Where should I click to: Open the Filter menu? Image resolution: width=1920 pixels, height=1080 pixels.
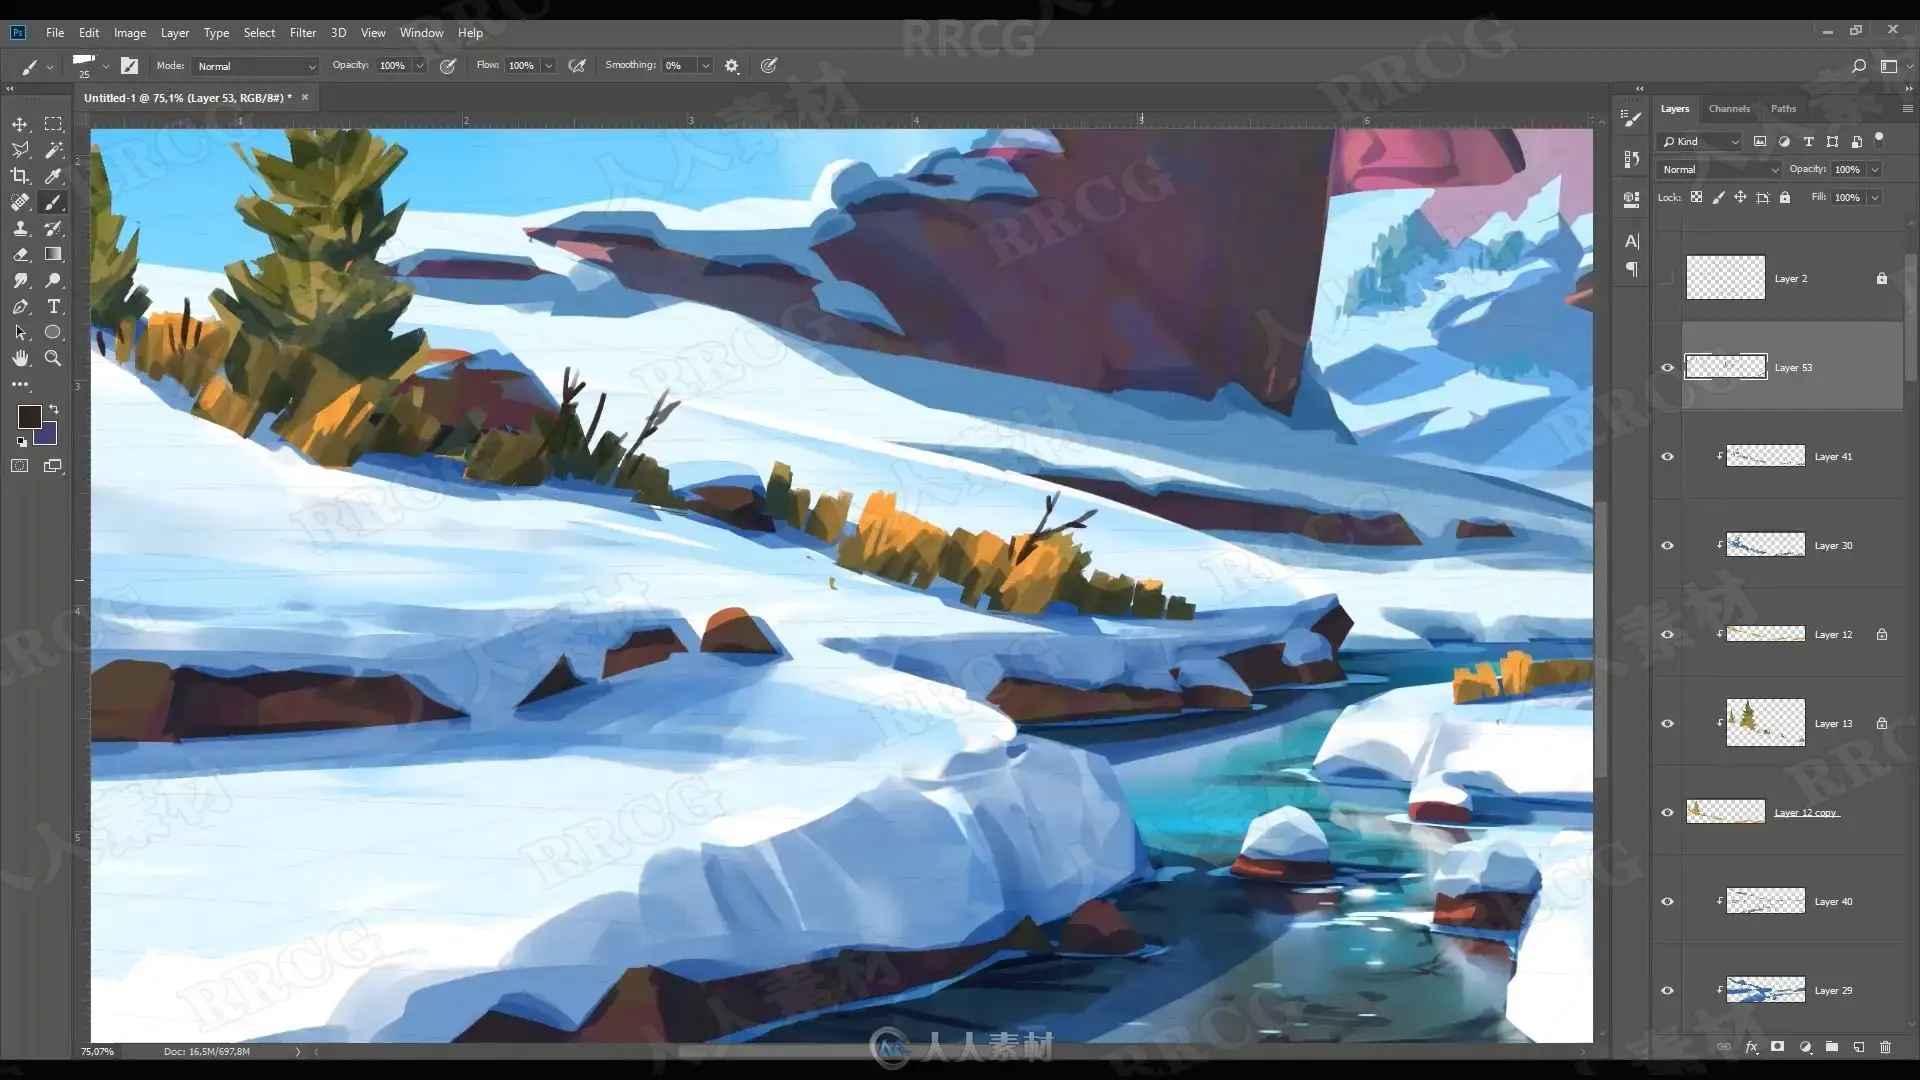pos(303,33)
